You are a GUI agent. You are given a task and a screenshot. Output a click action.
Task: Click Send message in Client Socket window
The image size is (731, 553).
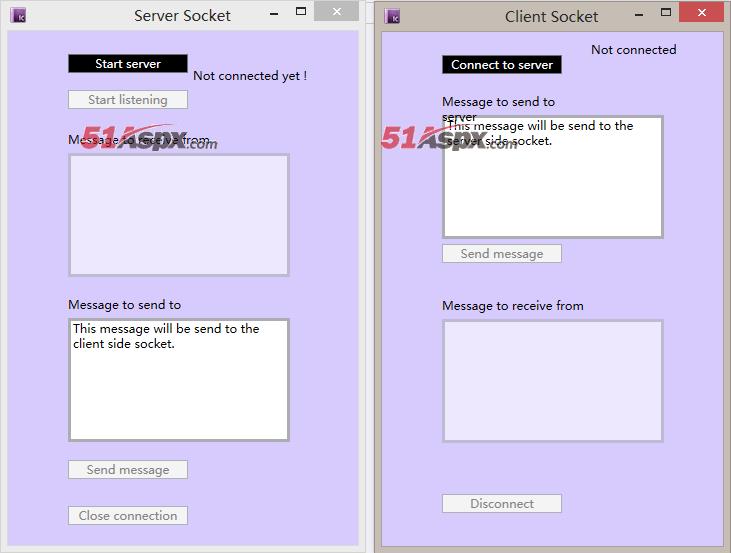coord(502,254)
